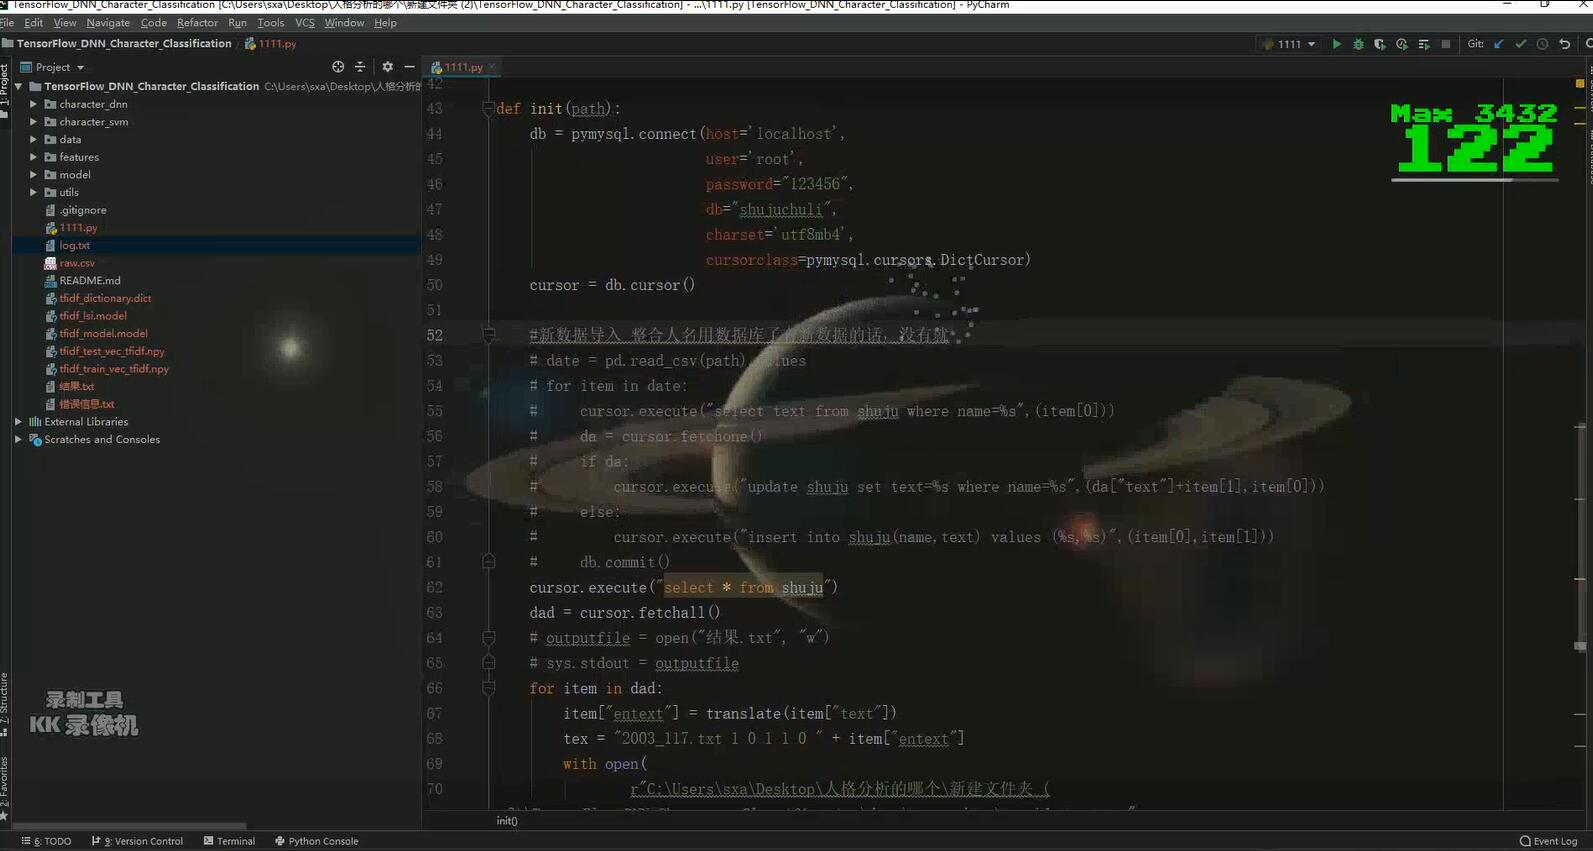
Task: Close the 1111.py editor tab
Action: [x=492, y=67]
